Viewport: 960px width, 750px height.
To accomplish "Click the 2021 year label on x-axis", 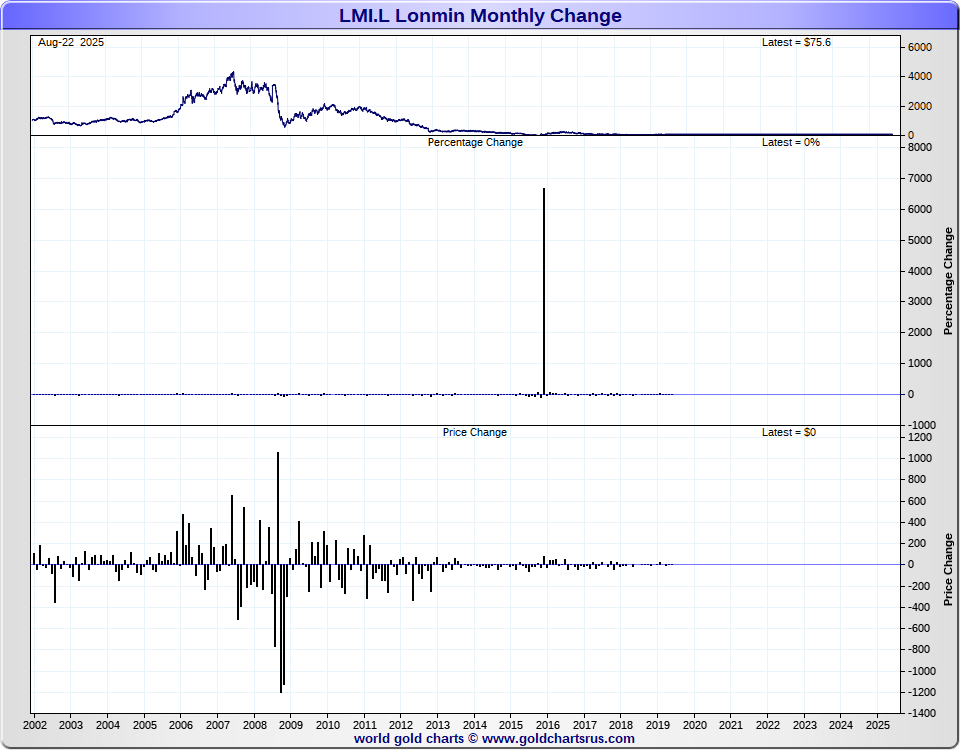I will click(x=730, y=725).
